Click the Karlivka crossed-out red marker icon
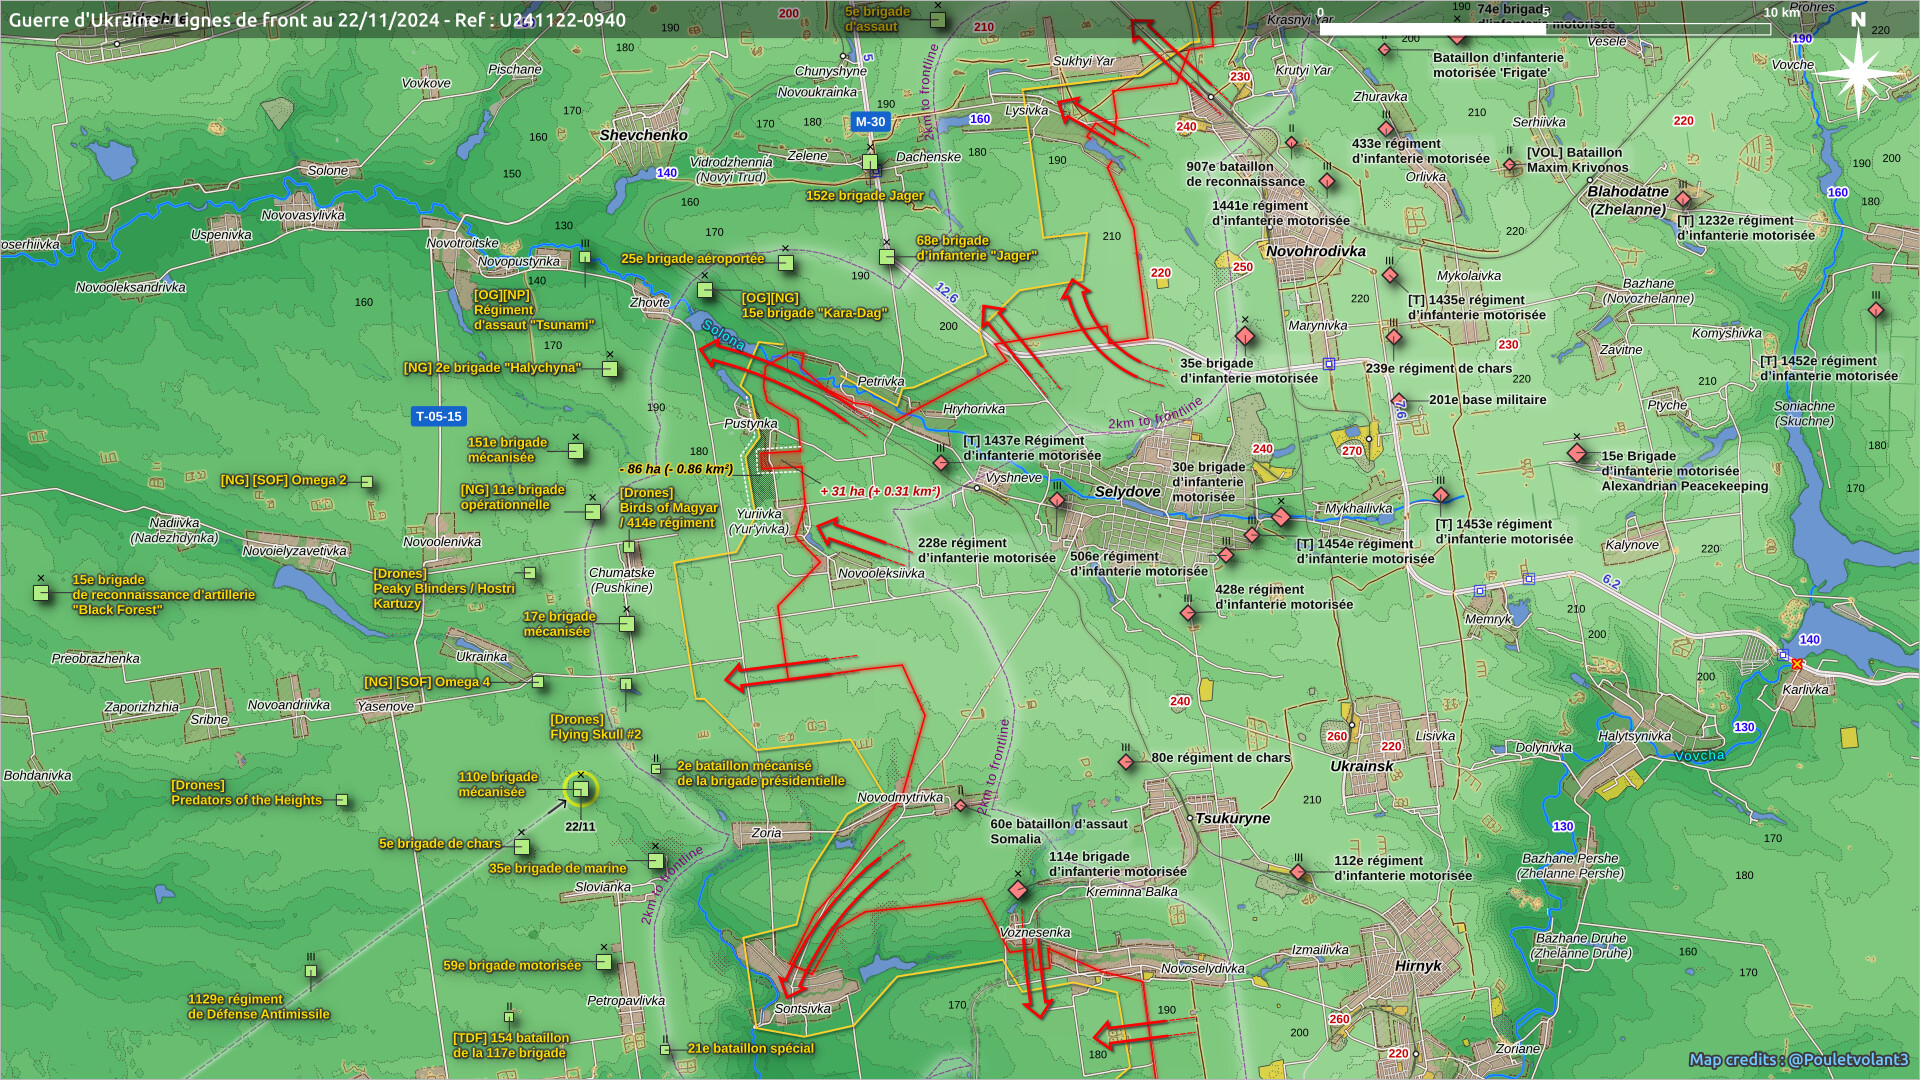 pos(1797,664)
